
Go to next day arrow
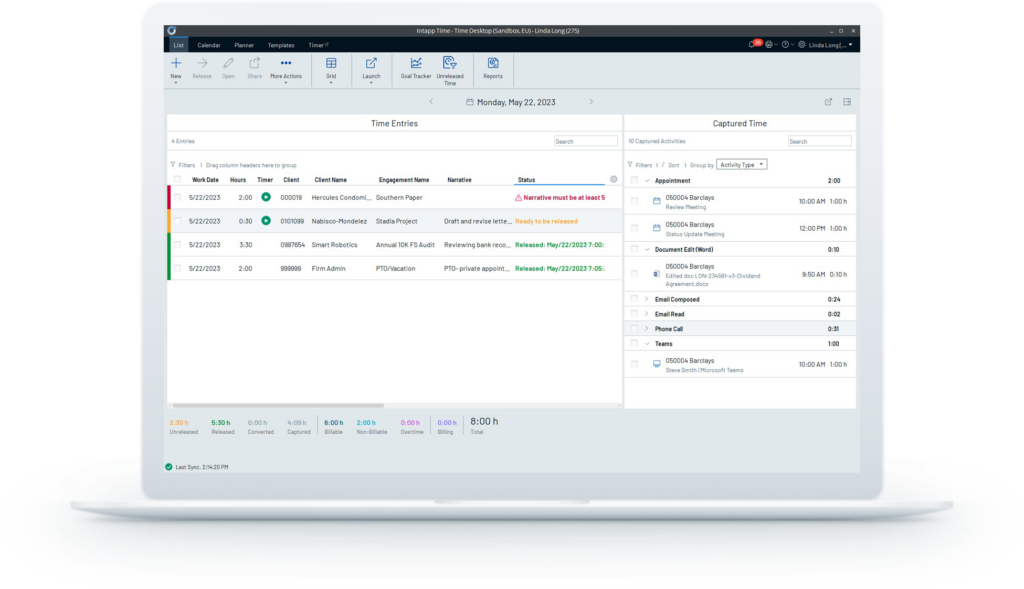point(591,102)
